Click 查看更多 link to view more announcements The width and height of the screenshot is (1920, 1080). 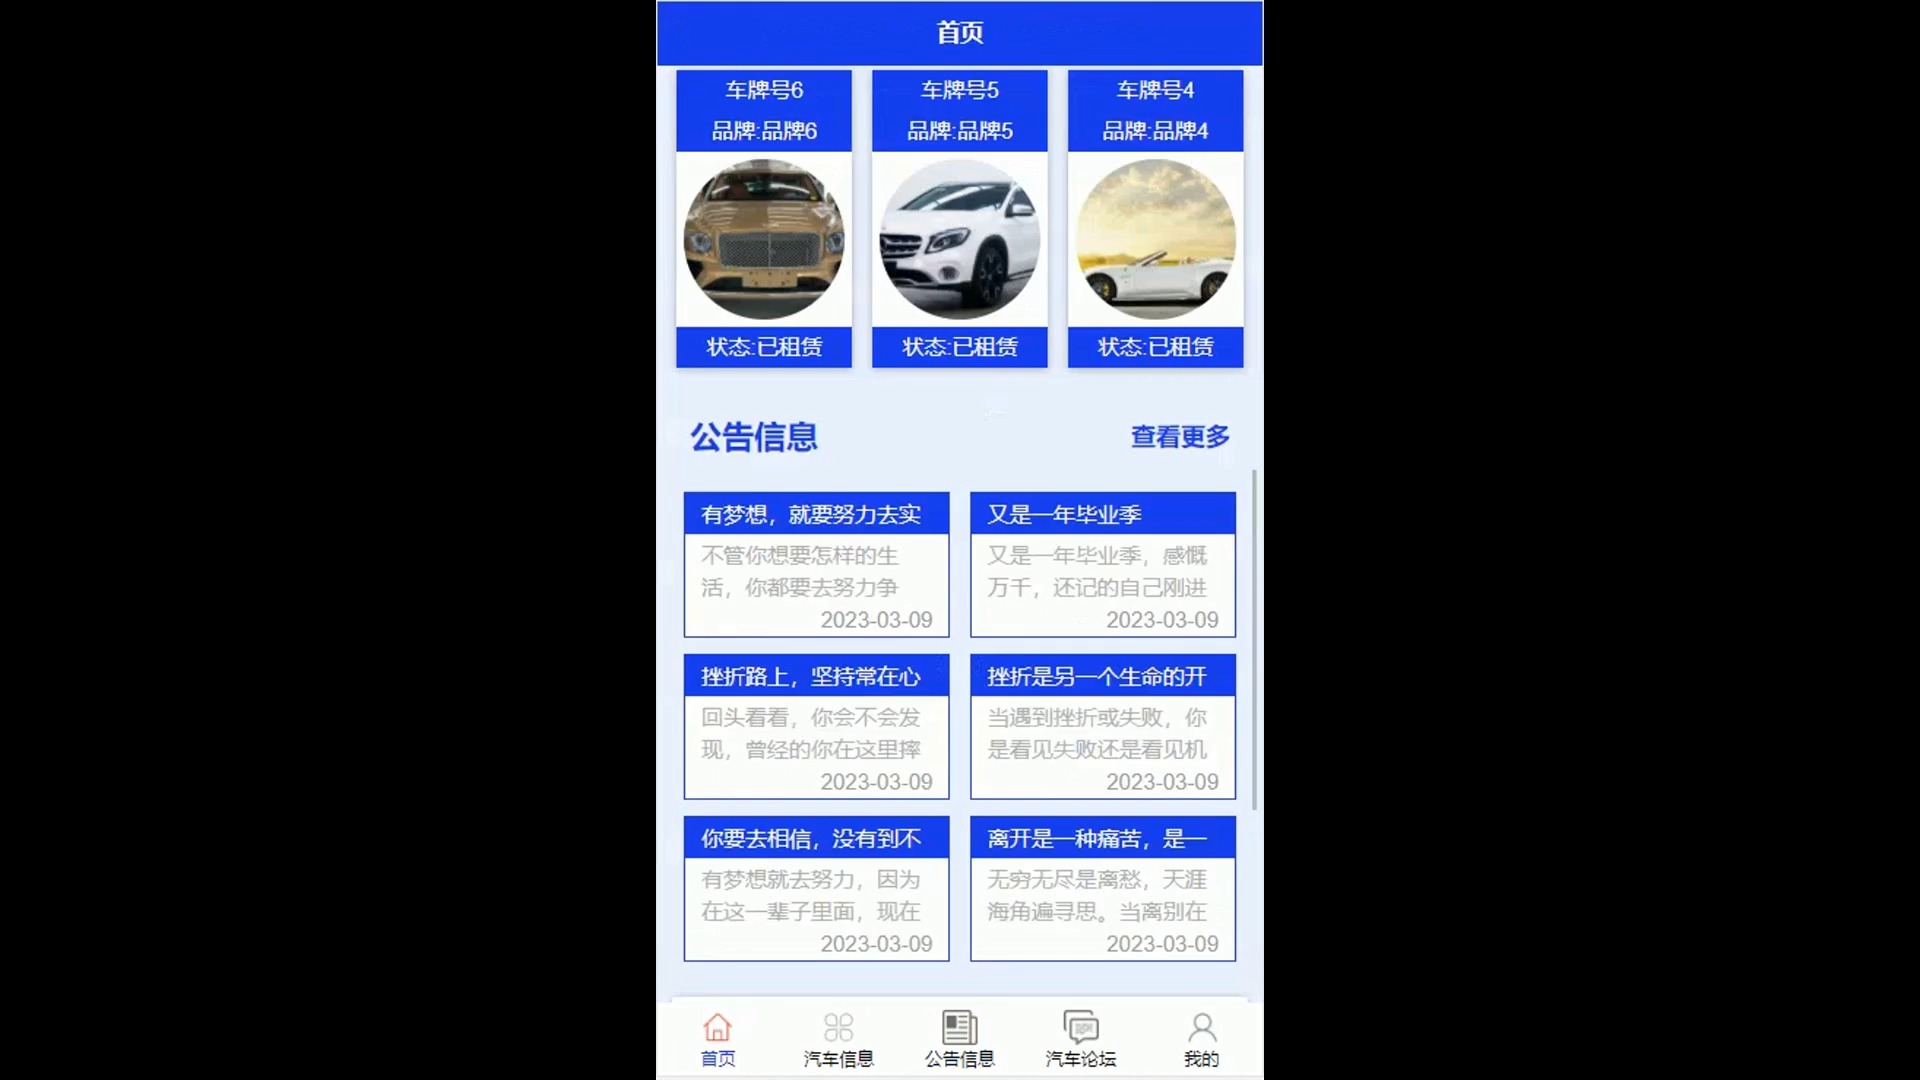1180,436
